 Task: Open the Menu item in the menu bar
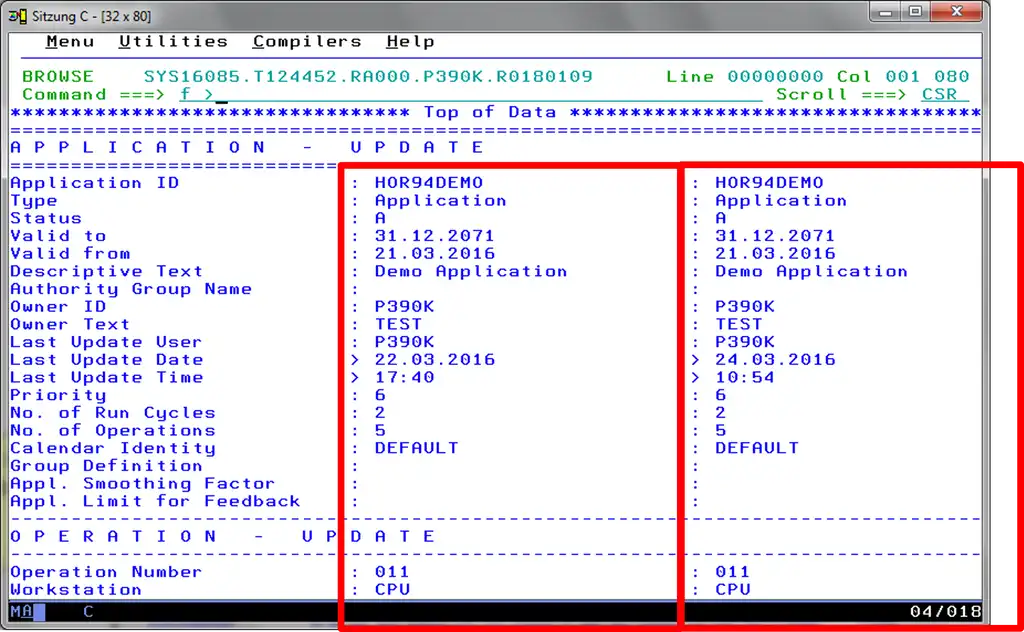[x=70, y=42]
